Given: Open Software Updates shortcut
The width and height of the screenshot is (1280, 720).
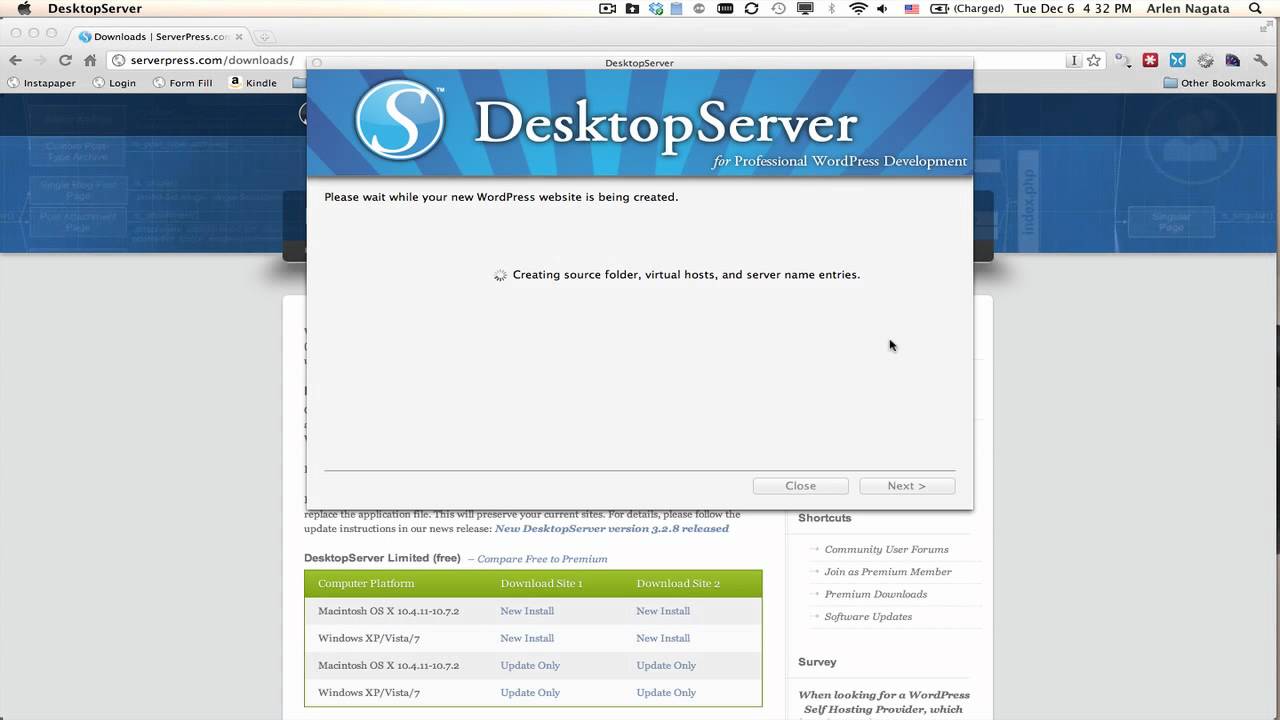Looking at the screenshot, I should [868, 617].
